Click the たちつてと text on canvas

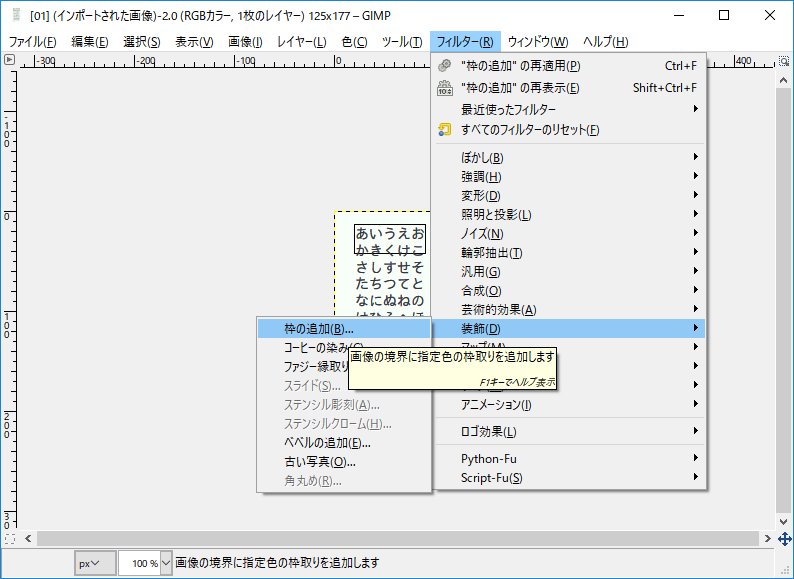pos(389,283)
